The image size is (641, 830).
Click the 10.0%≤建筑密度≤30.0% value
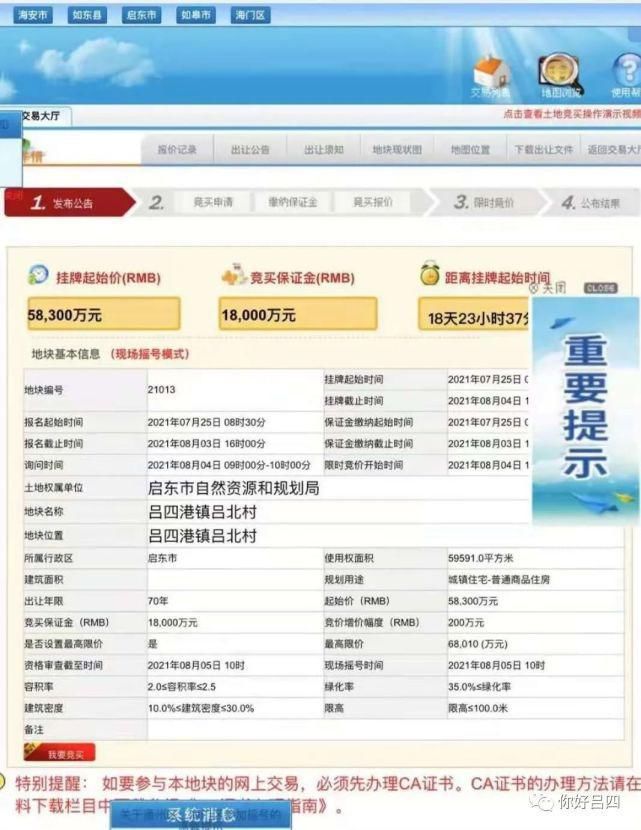[x=201, y=708]
